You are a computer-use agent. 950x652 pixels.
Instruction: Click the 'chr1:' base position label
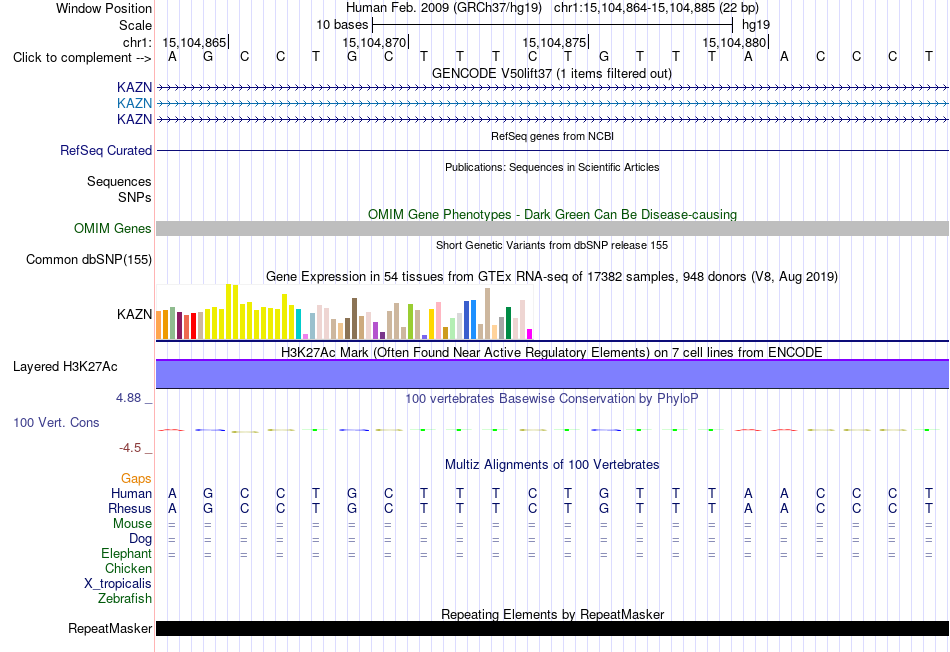(x=137, y=42)
